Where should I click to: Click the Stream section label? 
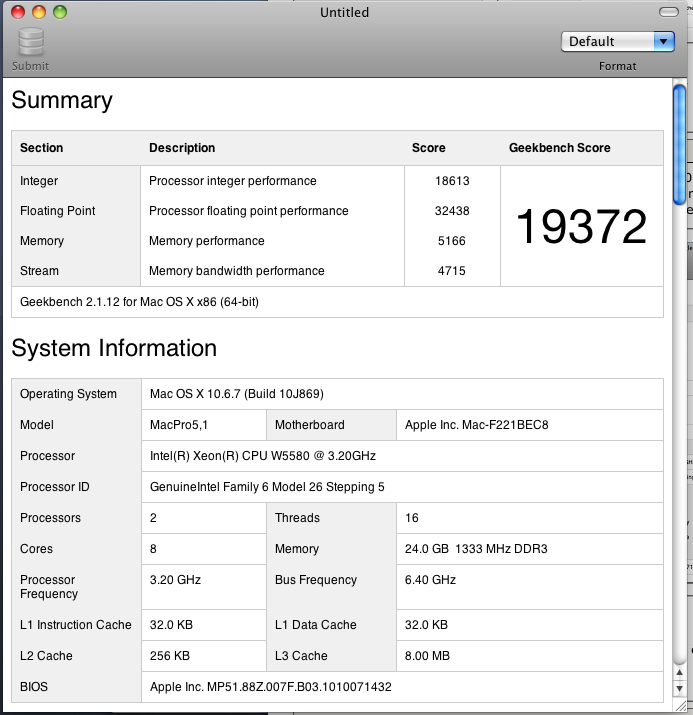tap(39, 271)
